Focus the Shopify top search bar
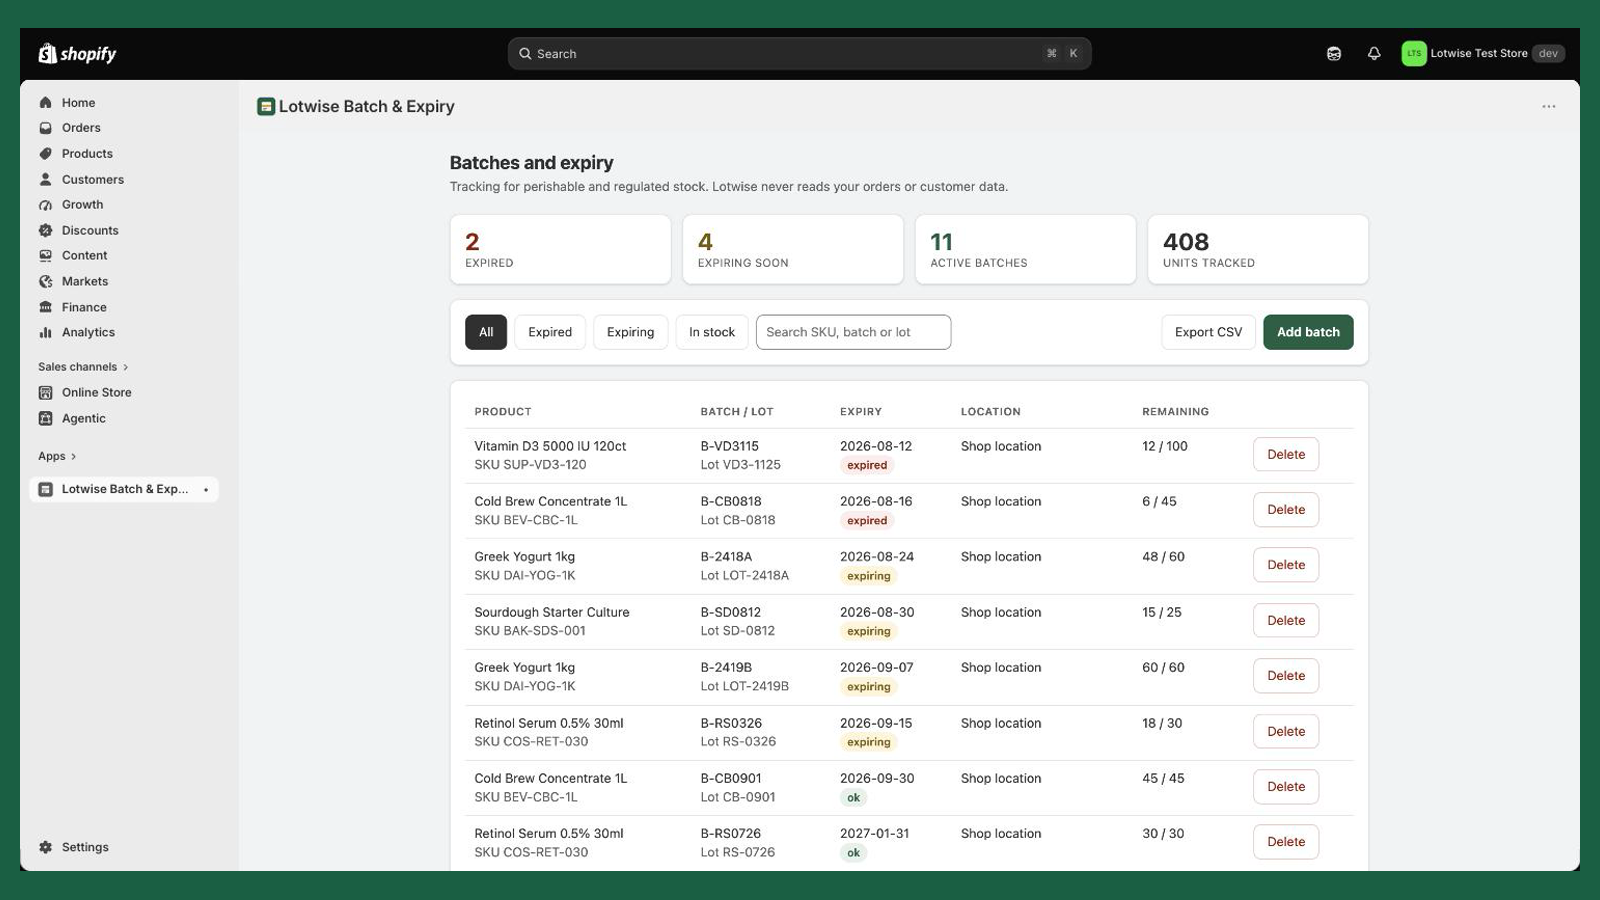The image size is (1600, 900). click(799, 54)
